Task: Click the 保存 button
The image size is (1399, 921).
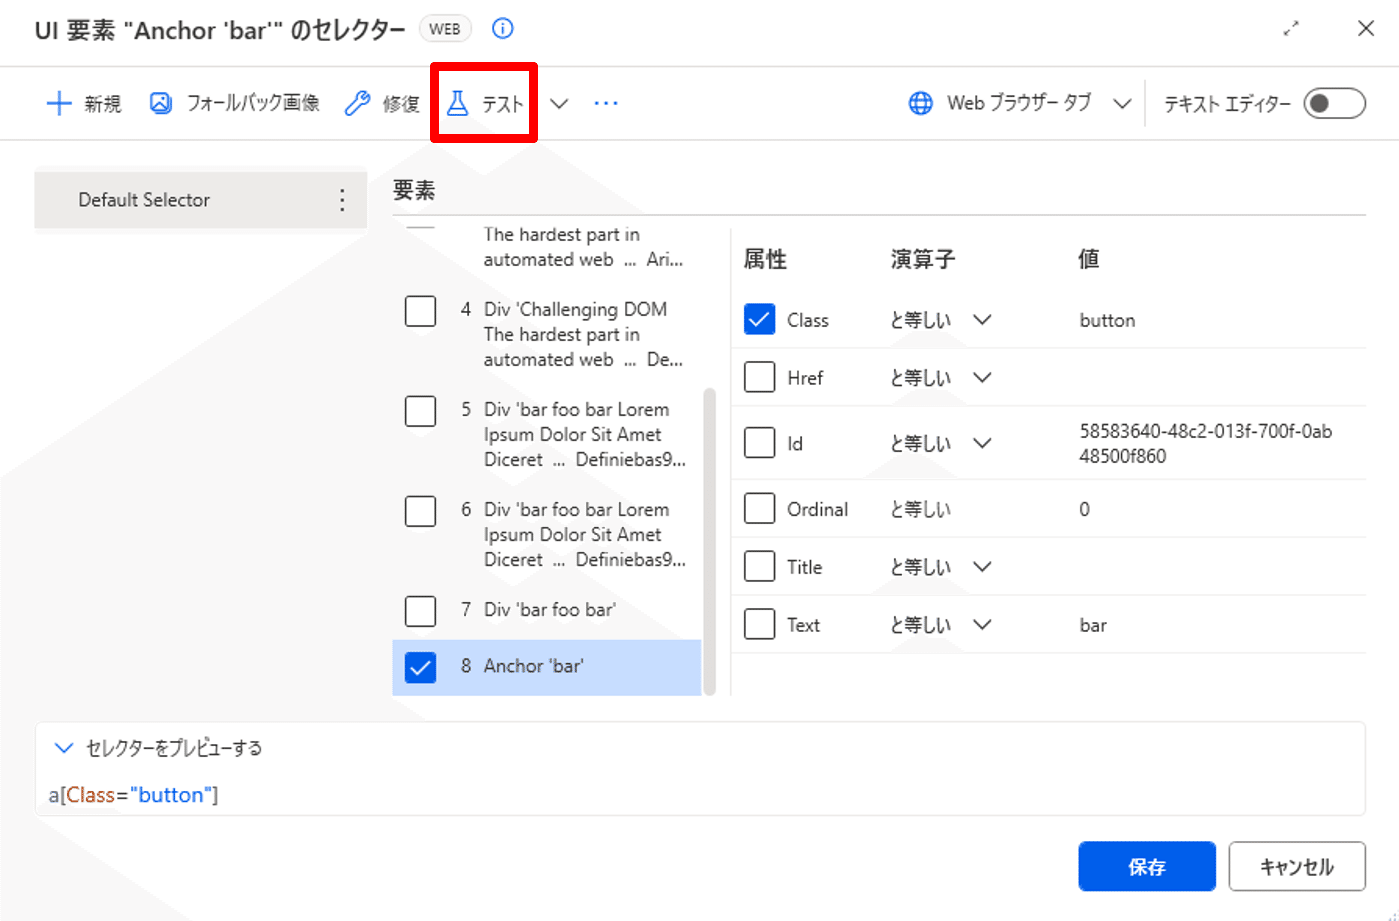Action: tap(1147, 866)
